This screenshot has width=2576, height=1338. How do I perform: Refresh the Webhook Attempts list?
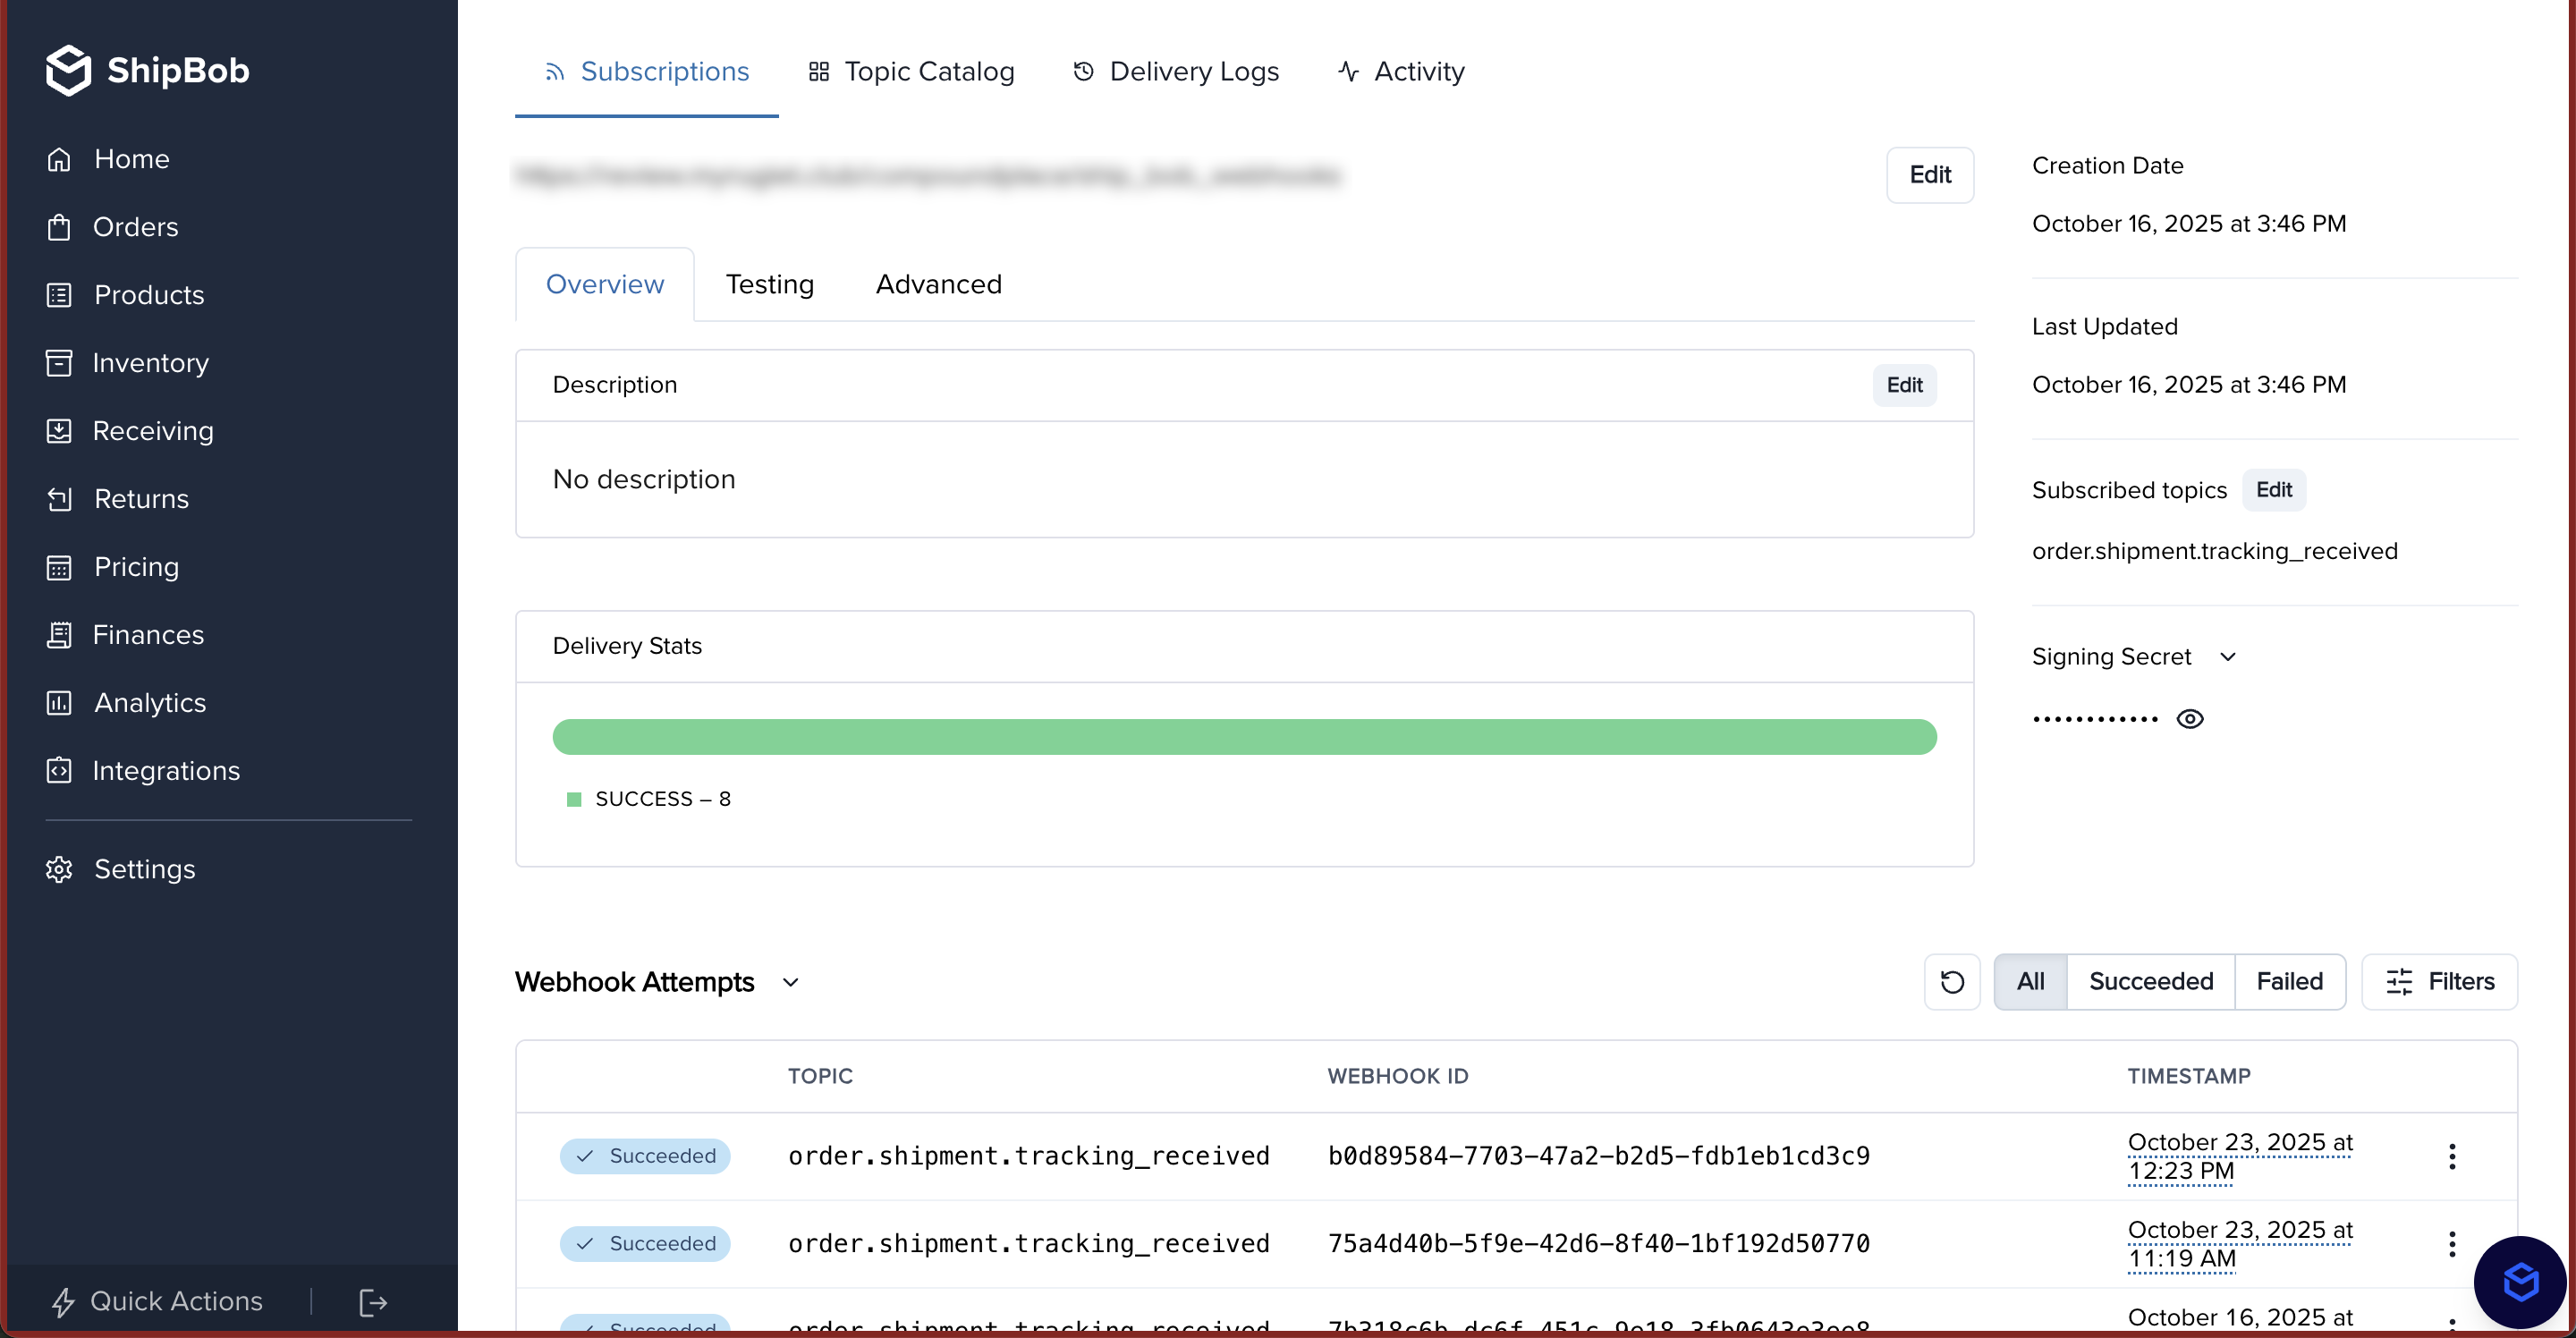(x=1952, y=981)
